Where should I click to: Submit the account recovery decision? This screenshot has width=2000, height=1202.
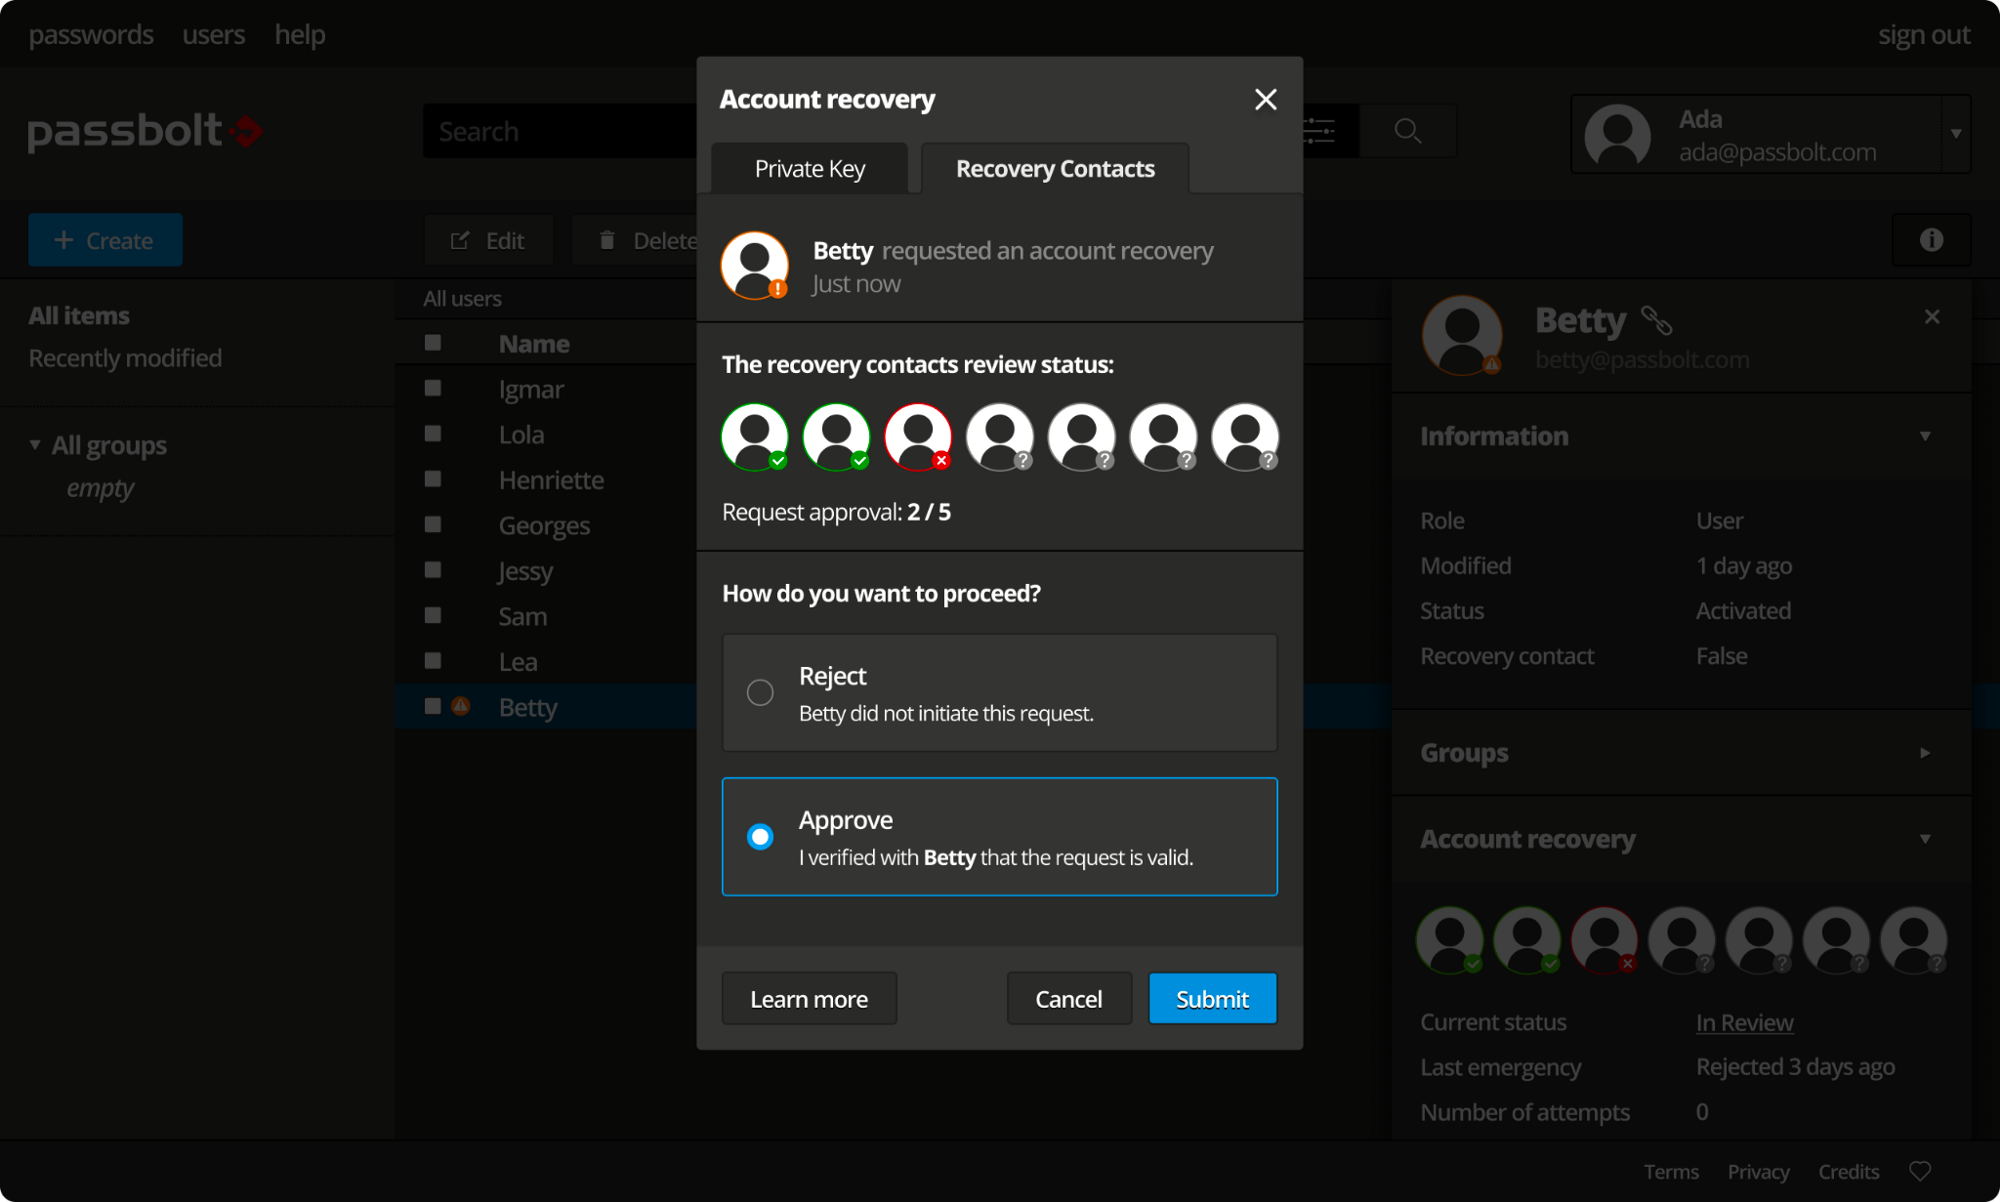1212,998
